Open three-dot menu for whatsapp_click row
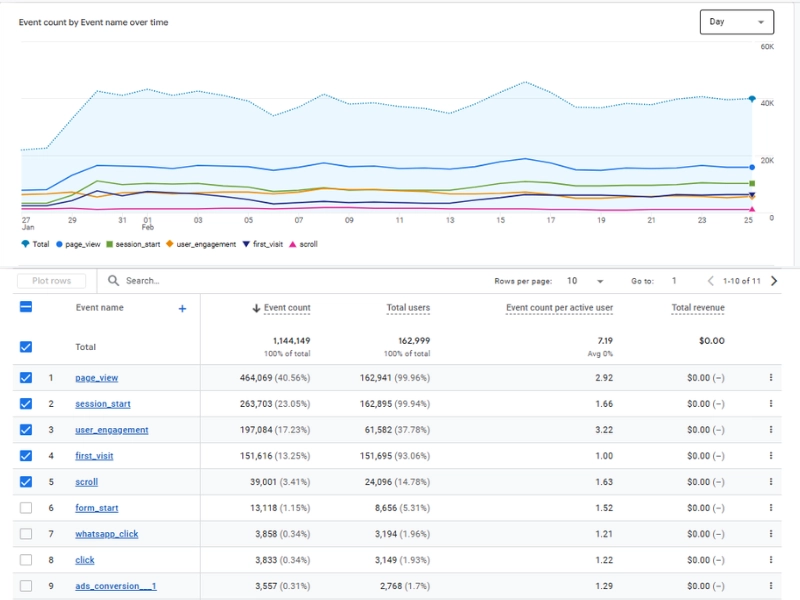Viewport: 800px width, 600px height. click(771, 534)
